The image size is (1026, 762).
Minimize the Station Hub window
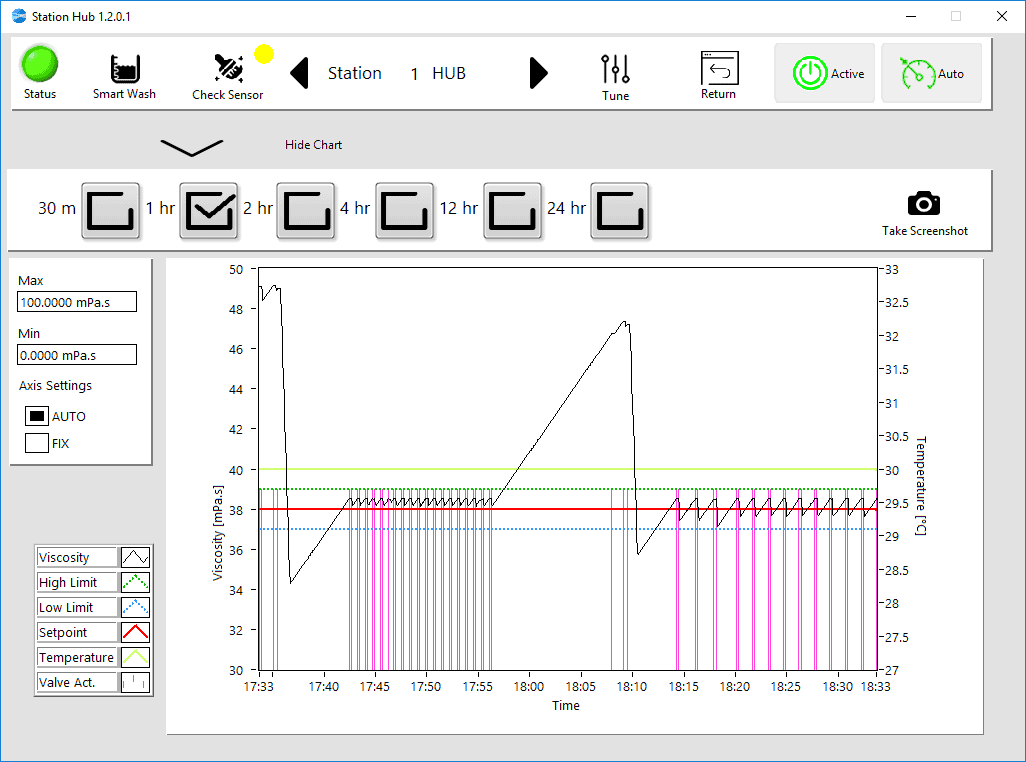point(911,16)
